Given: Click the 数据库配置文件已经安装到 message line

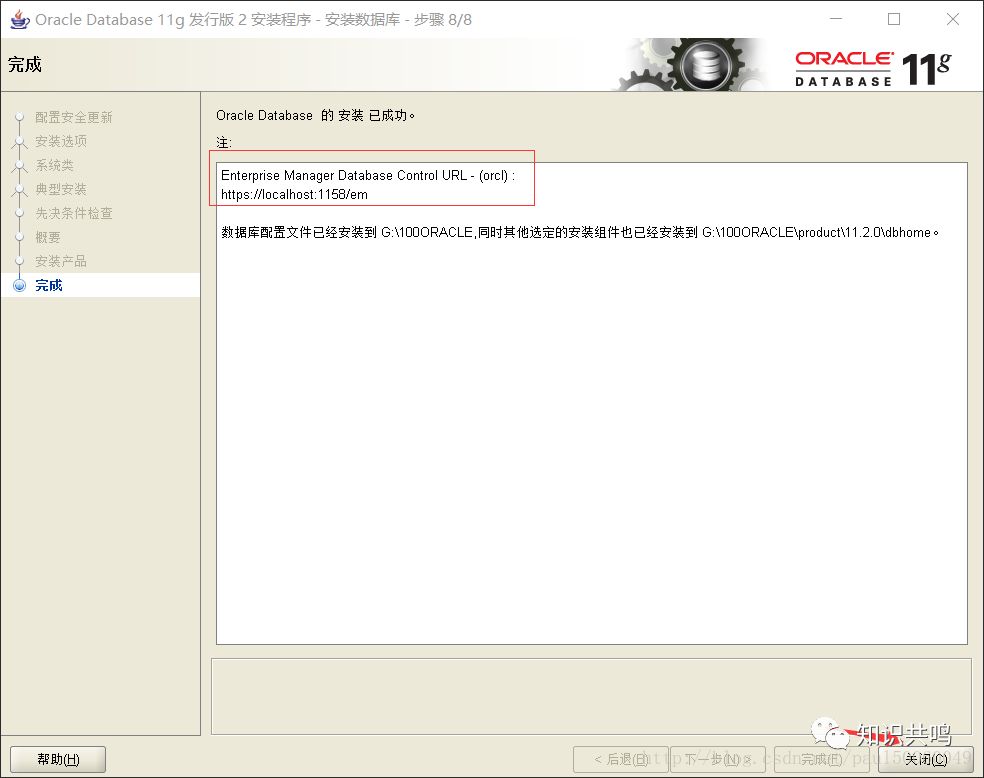Looking at the screenshot, I should point(580,233).
